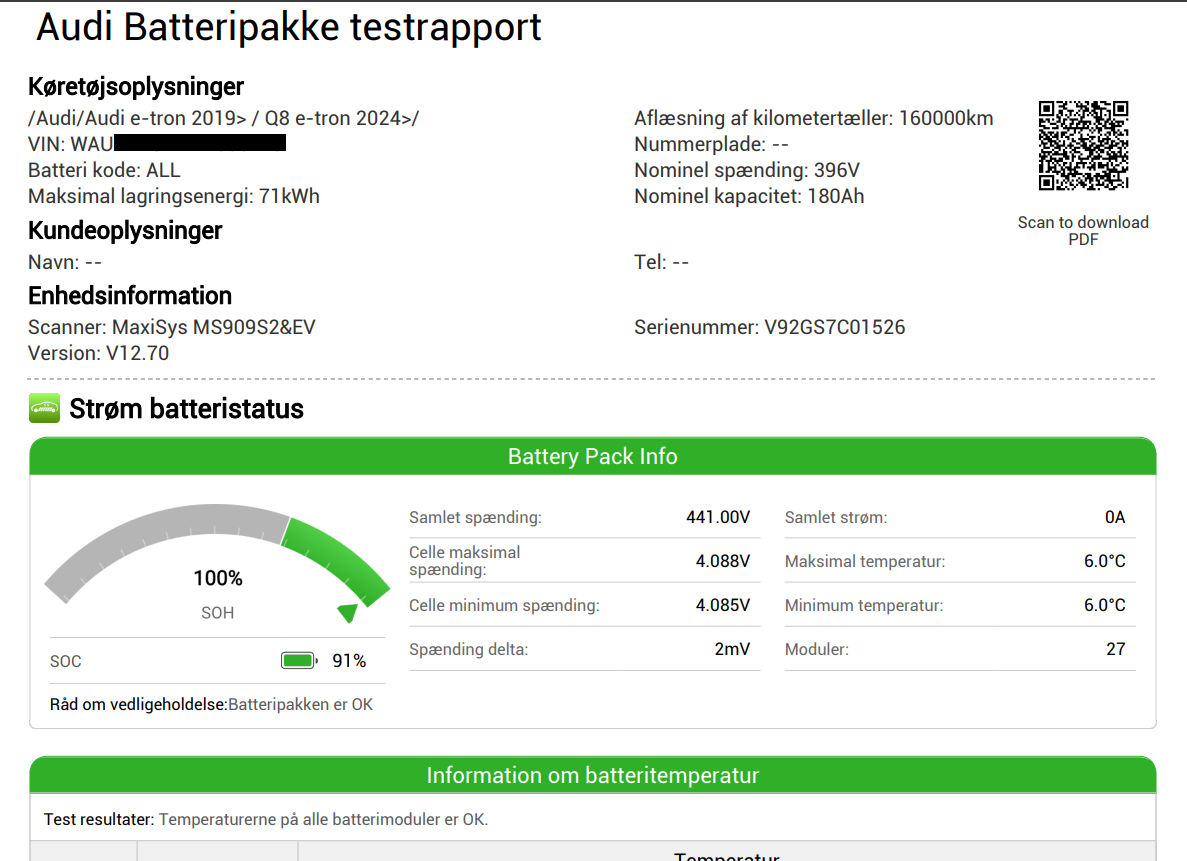Select the Information om batteritemperatur header
Screen dimensions: 1187x861
click(592, 775)
